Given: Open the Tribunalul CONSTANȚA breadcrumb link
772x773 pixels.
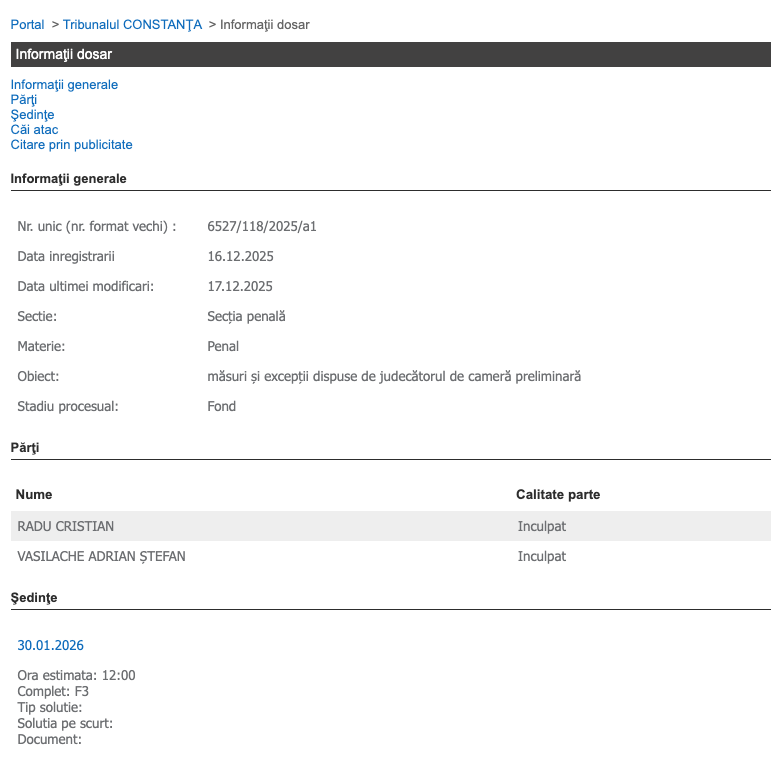Looking at the screenshot, I should (x=132, y=24).
